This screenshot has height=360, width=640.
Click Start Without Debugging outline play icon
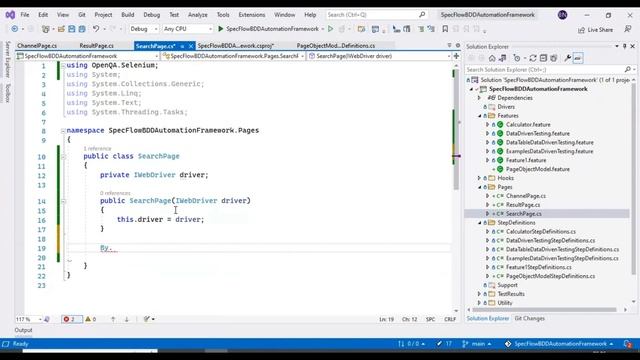point(331,29)
